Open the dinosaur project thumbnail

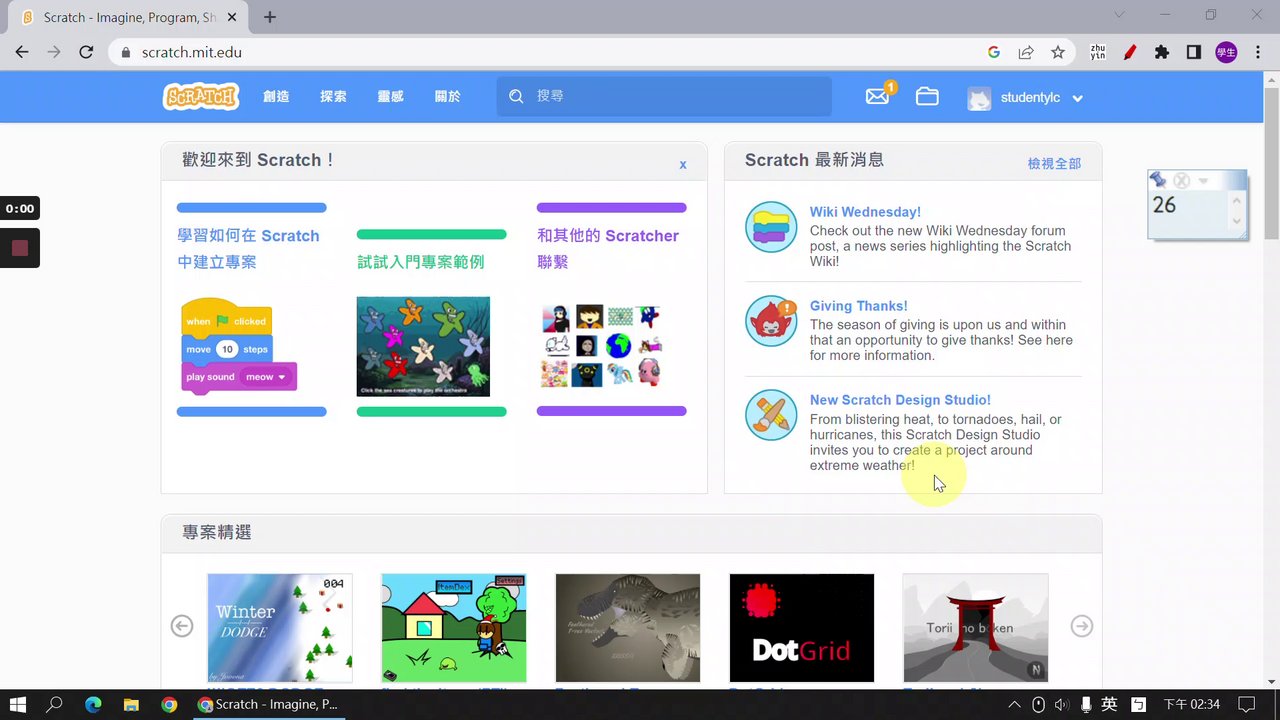(628, 628)
